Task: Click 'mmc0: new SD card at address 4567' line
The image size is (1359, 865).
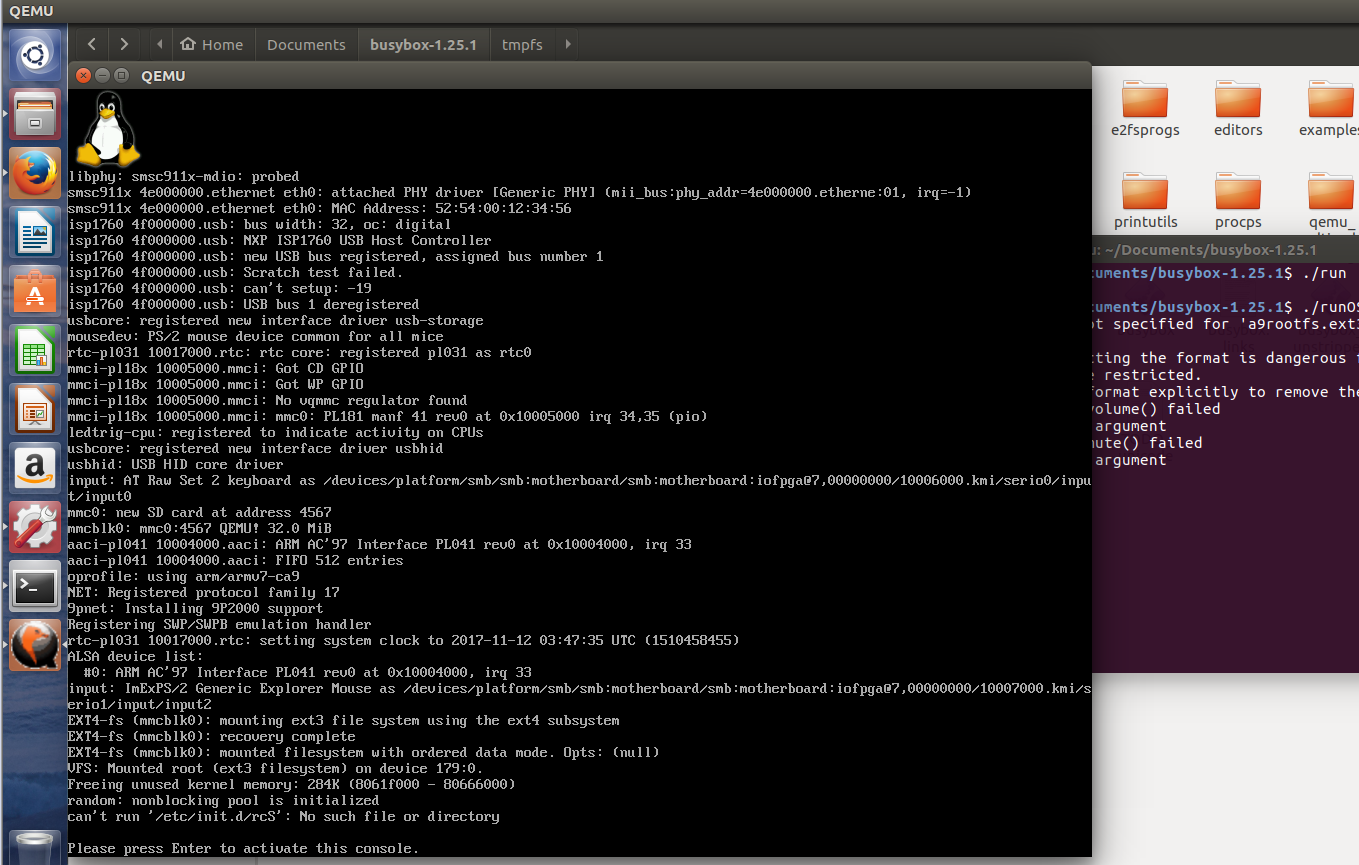Action: pos(199,512)
